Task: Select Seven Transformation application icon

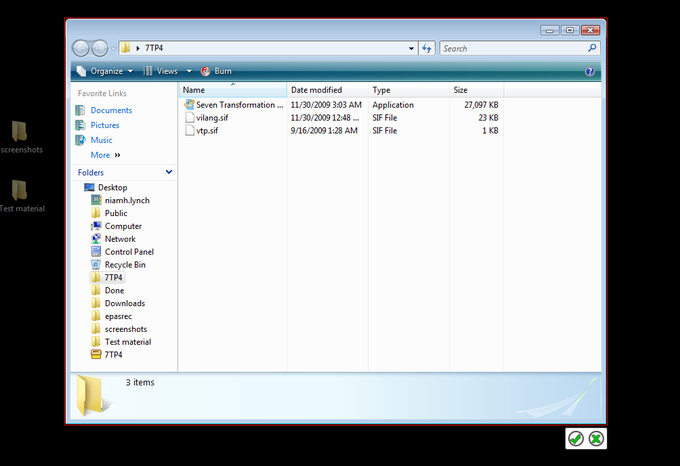Action: pyautogui.click(x=189, y=104)
